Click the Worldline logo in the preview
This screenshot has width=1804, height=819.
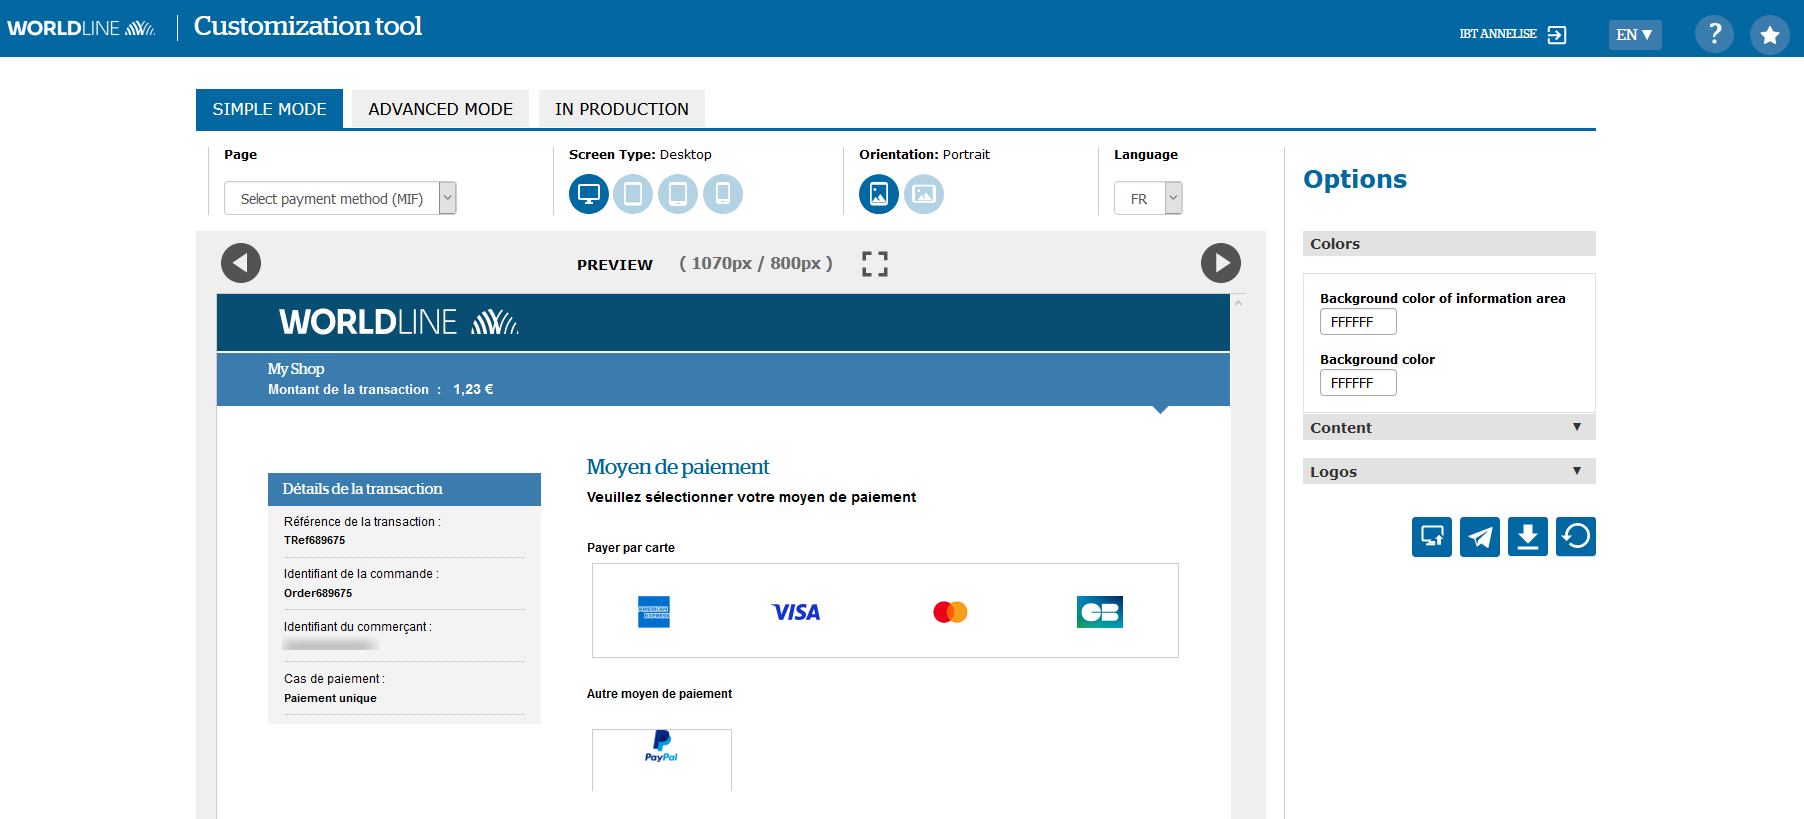point(398,322)
